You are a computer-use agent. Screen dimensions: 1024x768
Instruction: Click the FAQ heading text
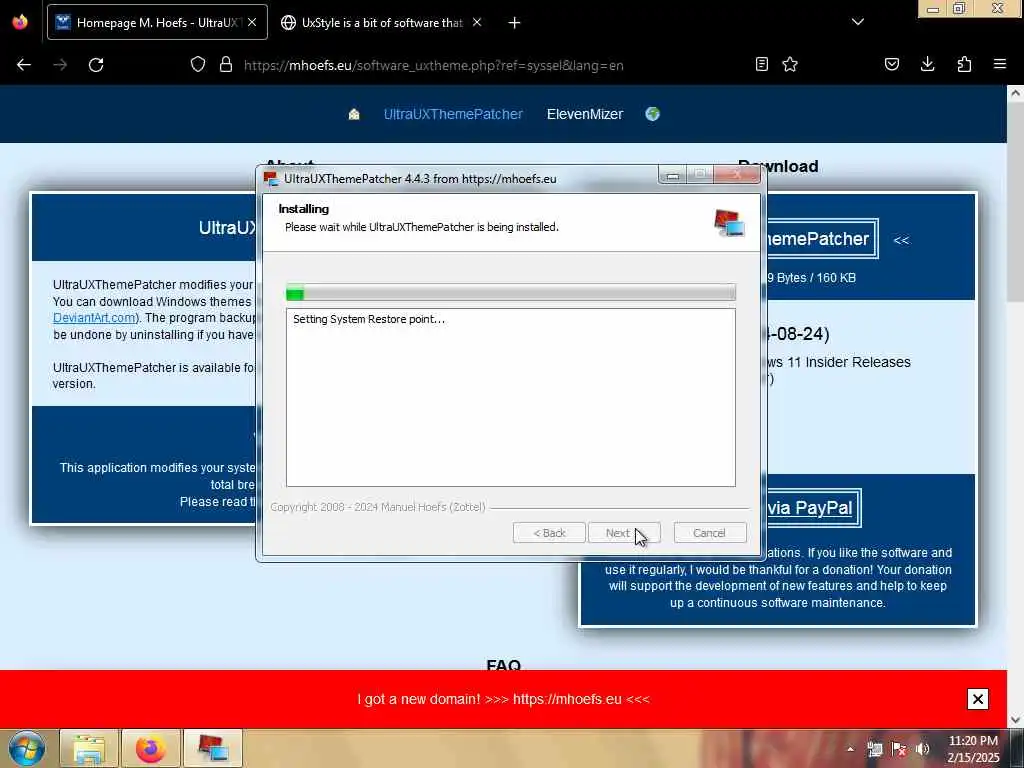(x=504, y=664)
